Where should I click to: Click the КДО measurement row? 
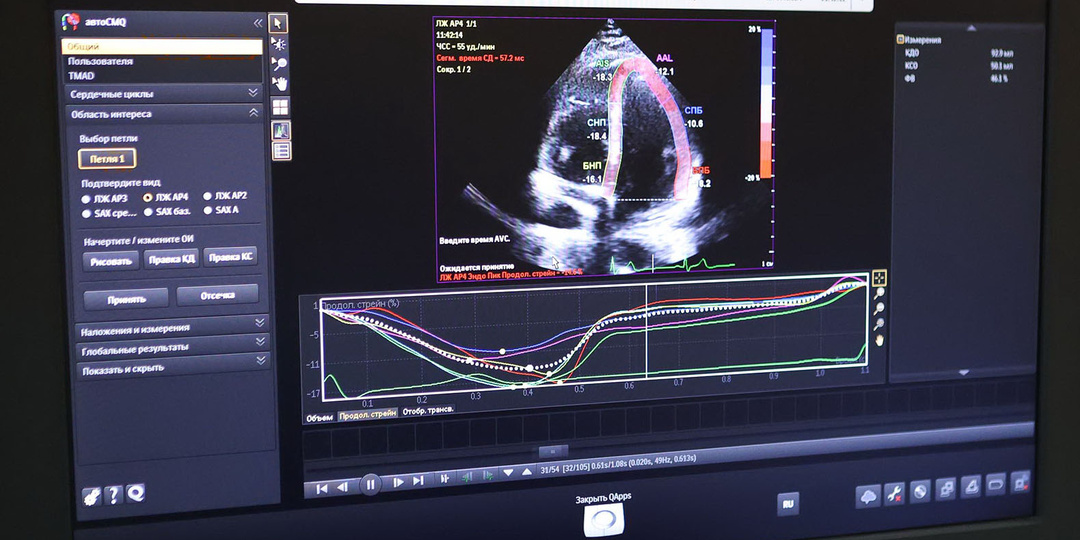pyautogui.click(x=959, y=52)
